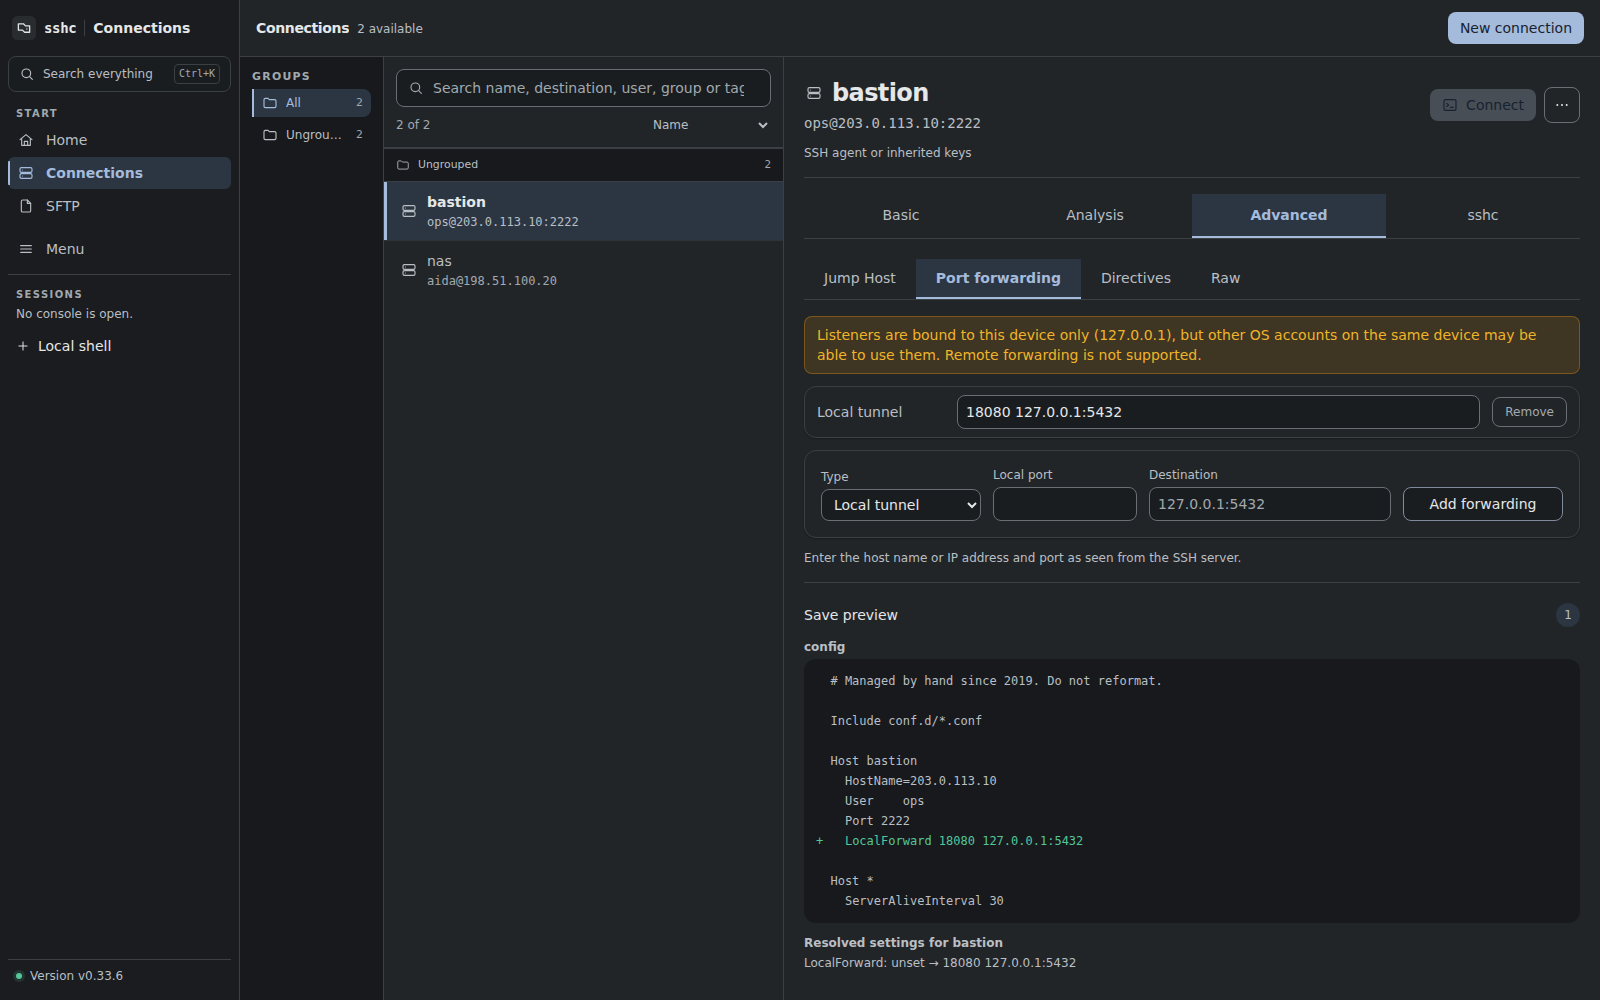The height and width of the screenshot is (1000, 1600).
Task: Click the folder icon of Ungrouped group filter
Action: click(x=270, y=135)
